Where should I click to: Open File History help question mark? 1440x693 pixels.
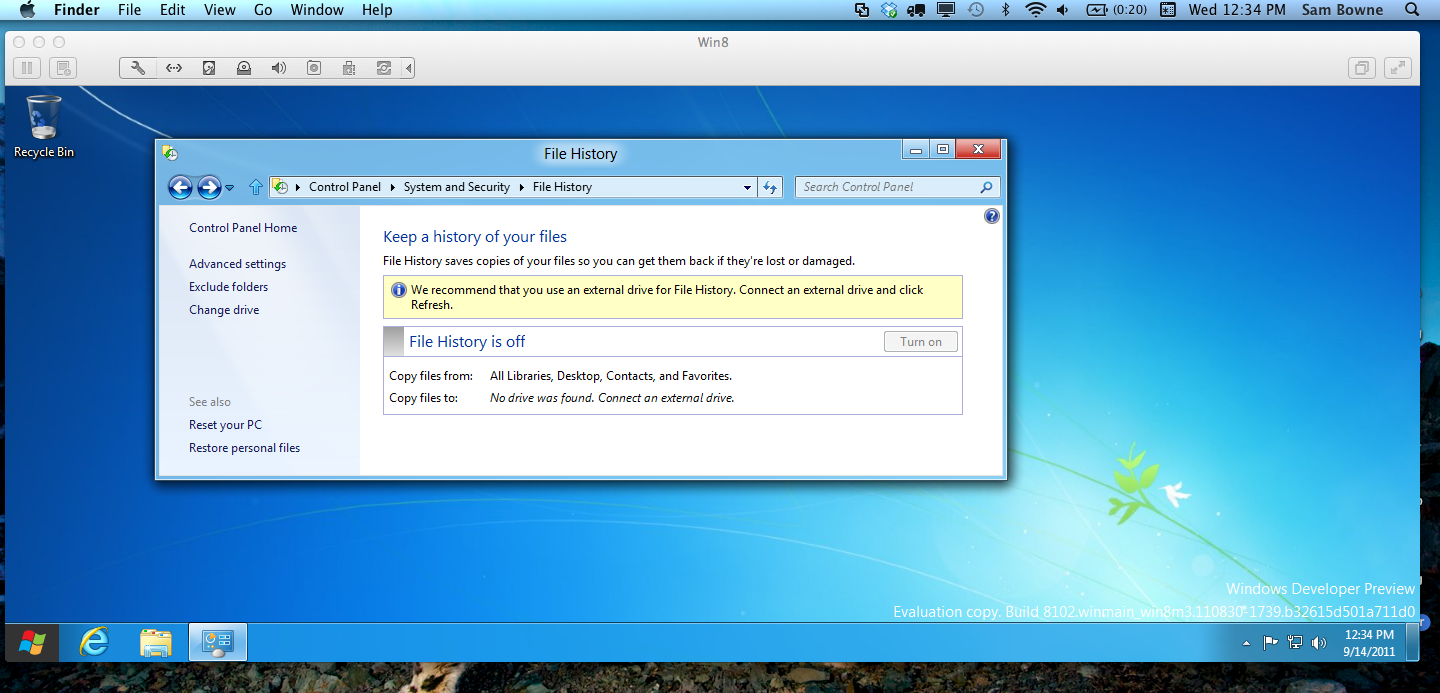992,216
